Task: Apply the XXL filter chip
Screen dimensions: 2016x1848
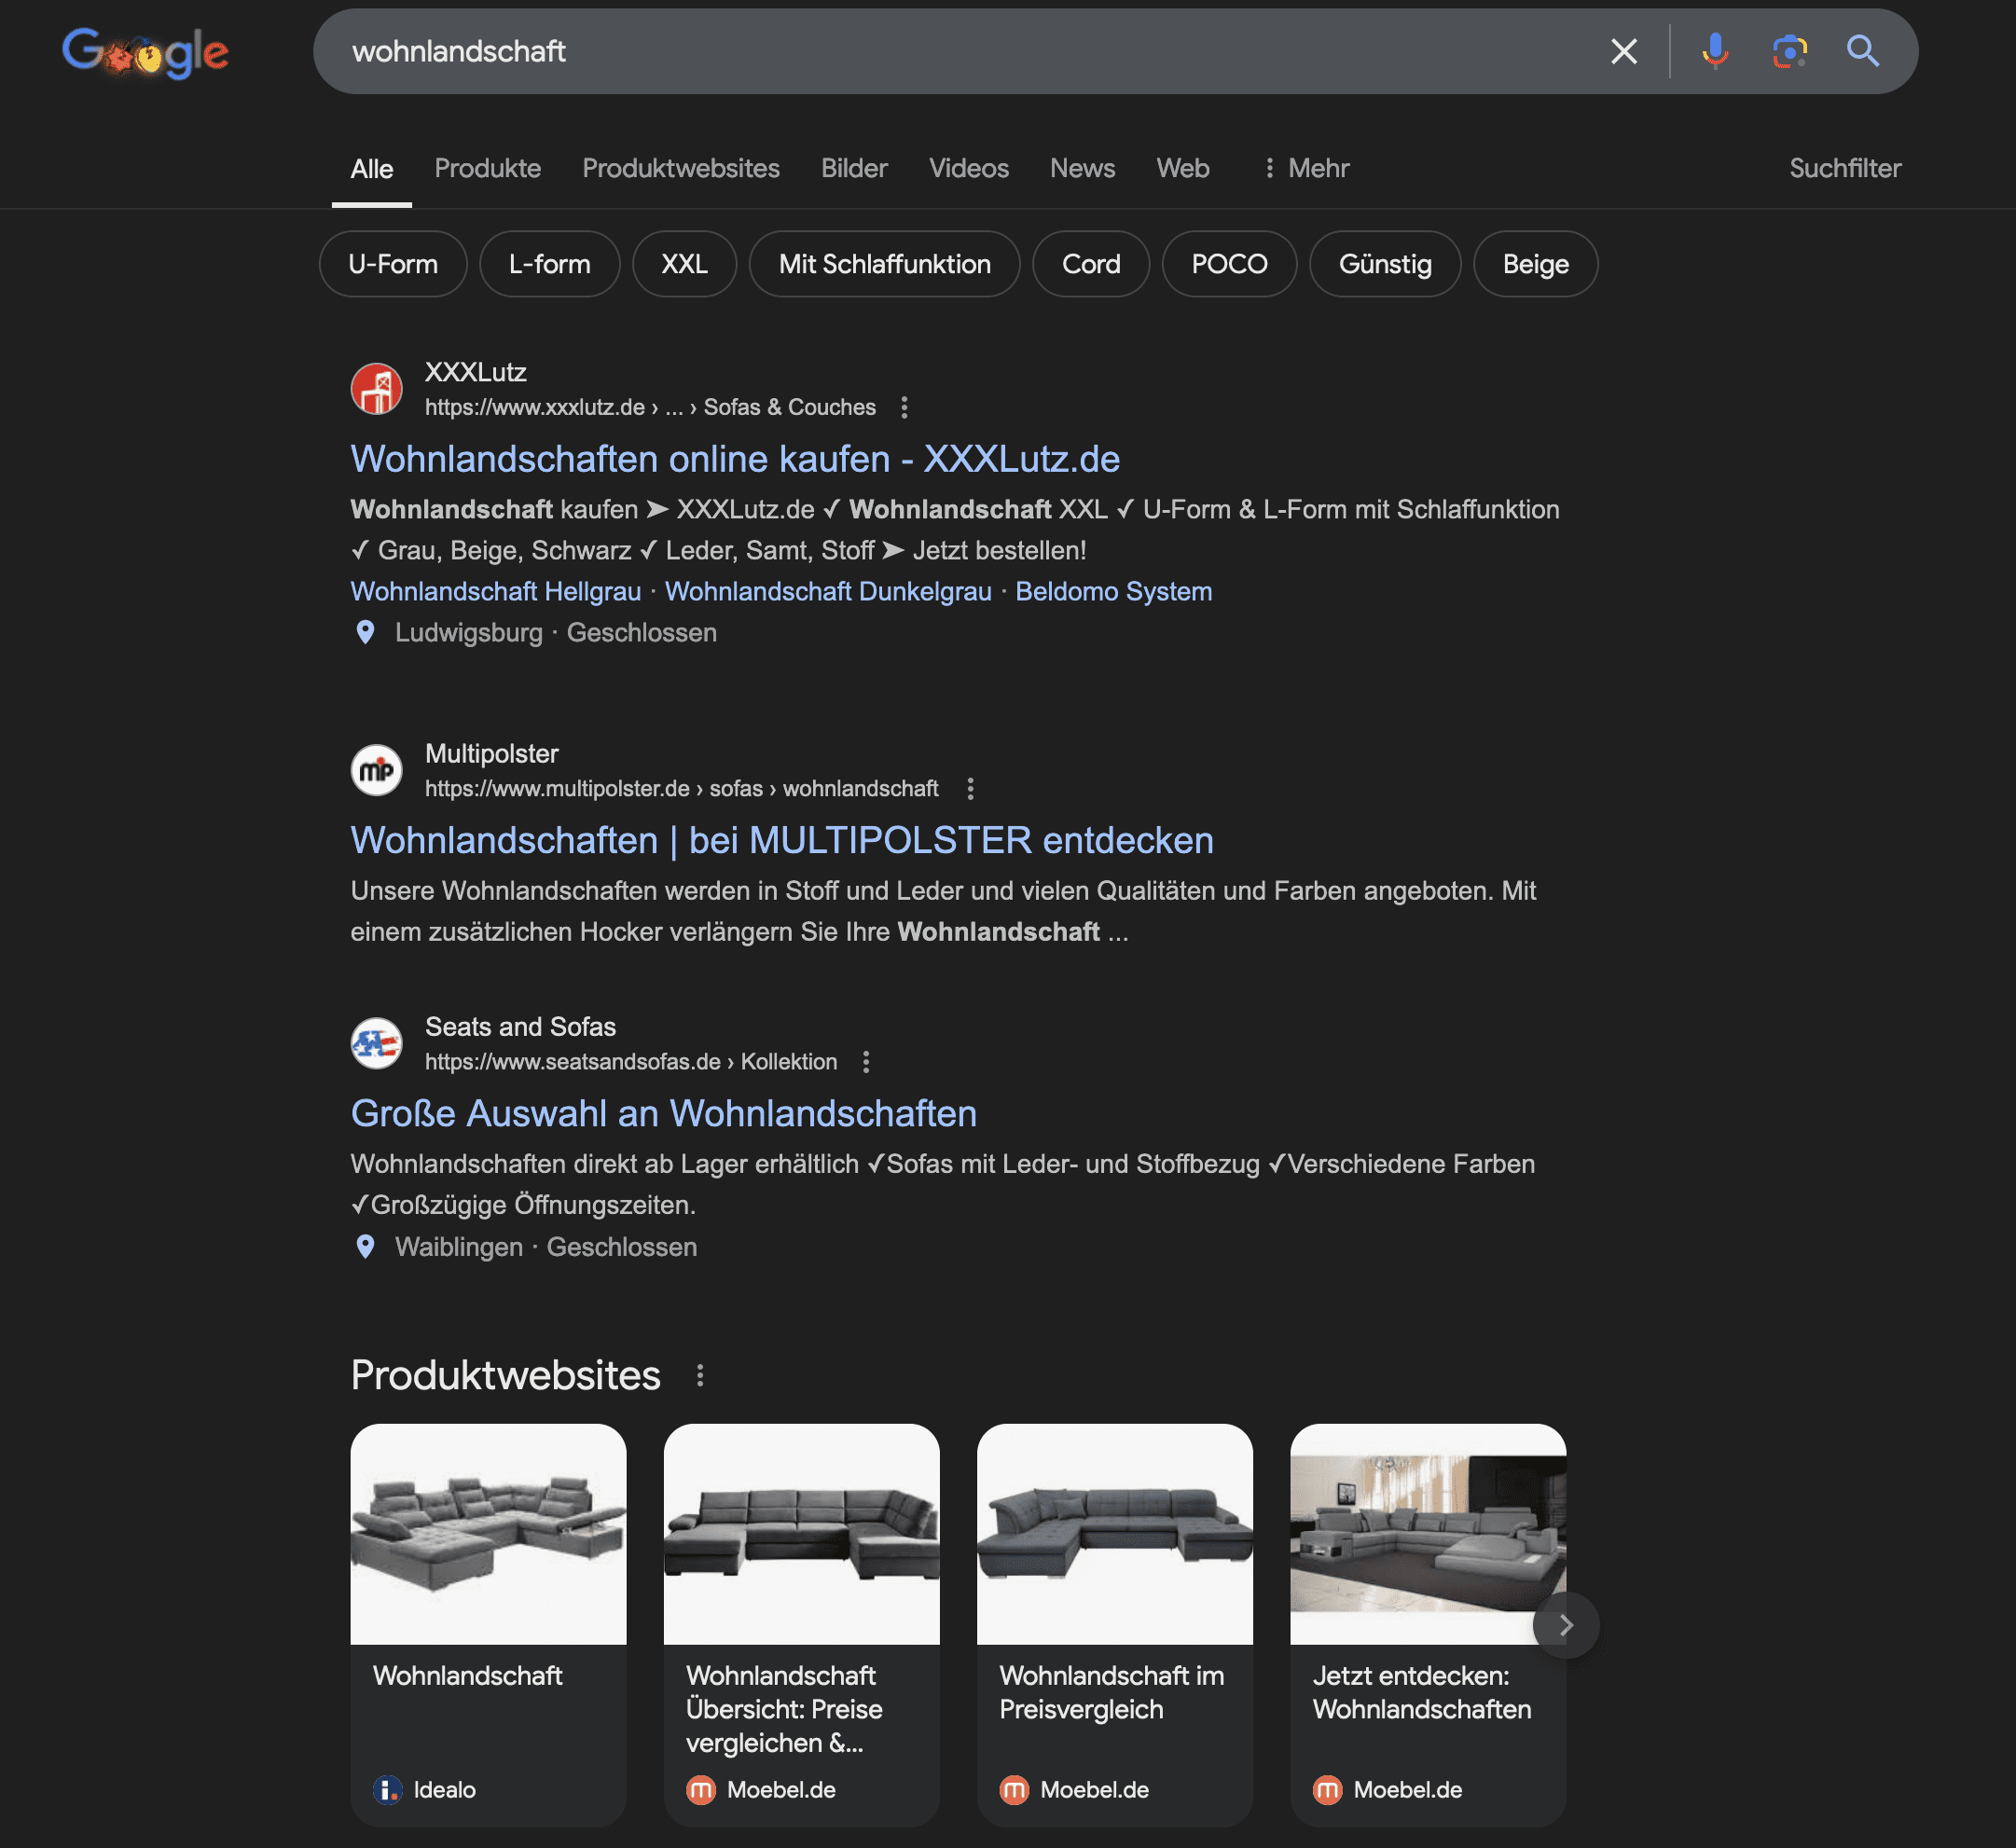Action: (x=684, y=264)
